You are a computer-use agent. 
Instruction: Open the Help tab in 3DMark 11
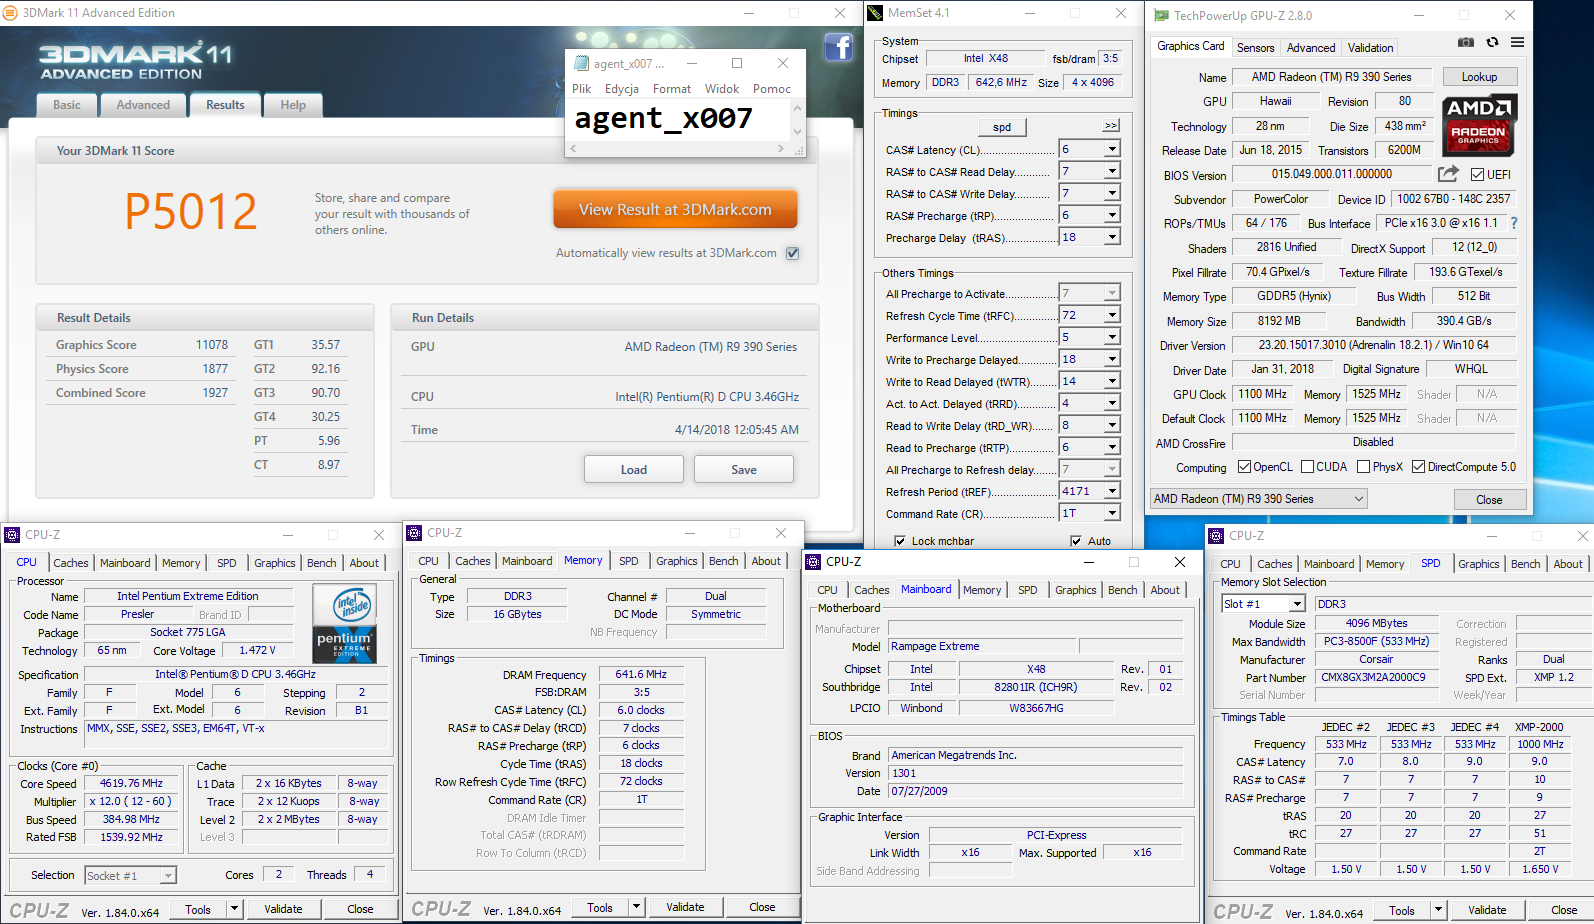[293, 105]
